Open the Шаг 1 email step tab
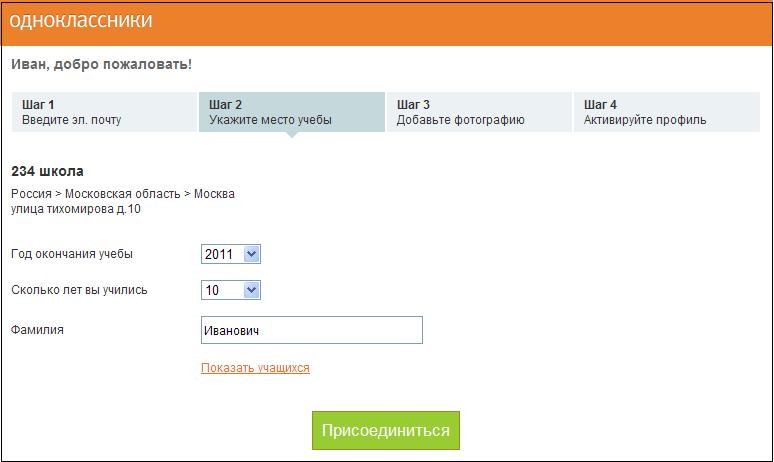Viewport: 774px width, 462px height. tap(104, 112)
